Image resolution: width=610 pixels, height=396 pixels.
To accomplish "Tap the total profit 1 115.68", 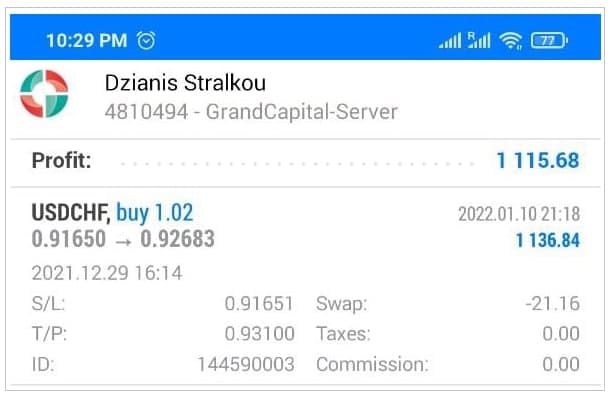I will click(538, 160).
